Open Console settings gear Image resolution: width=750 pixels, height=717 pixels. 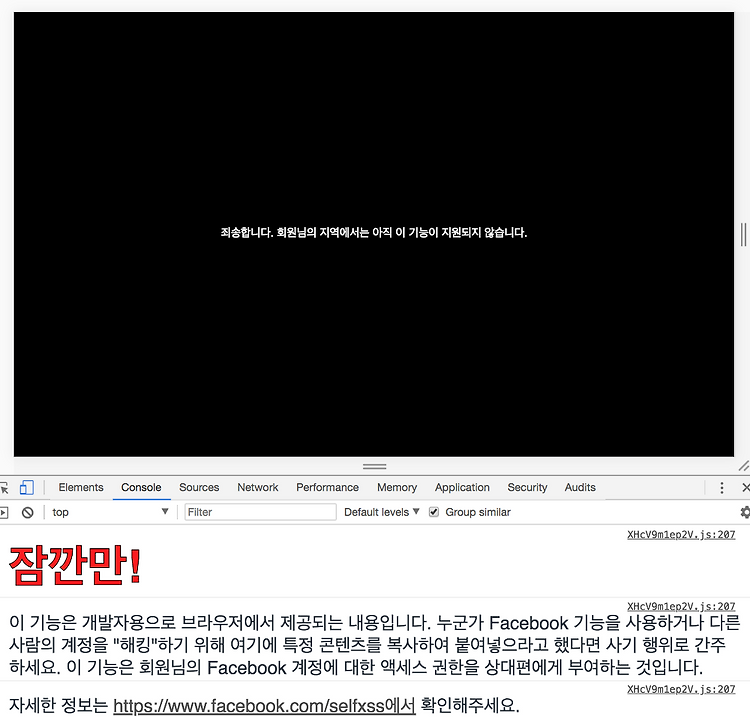[745, 512]
